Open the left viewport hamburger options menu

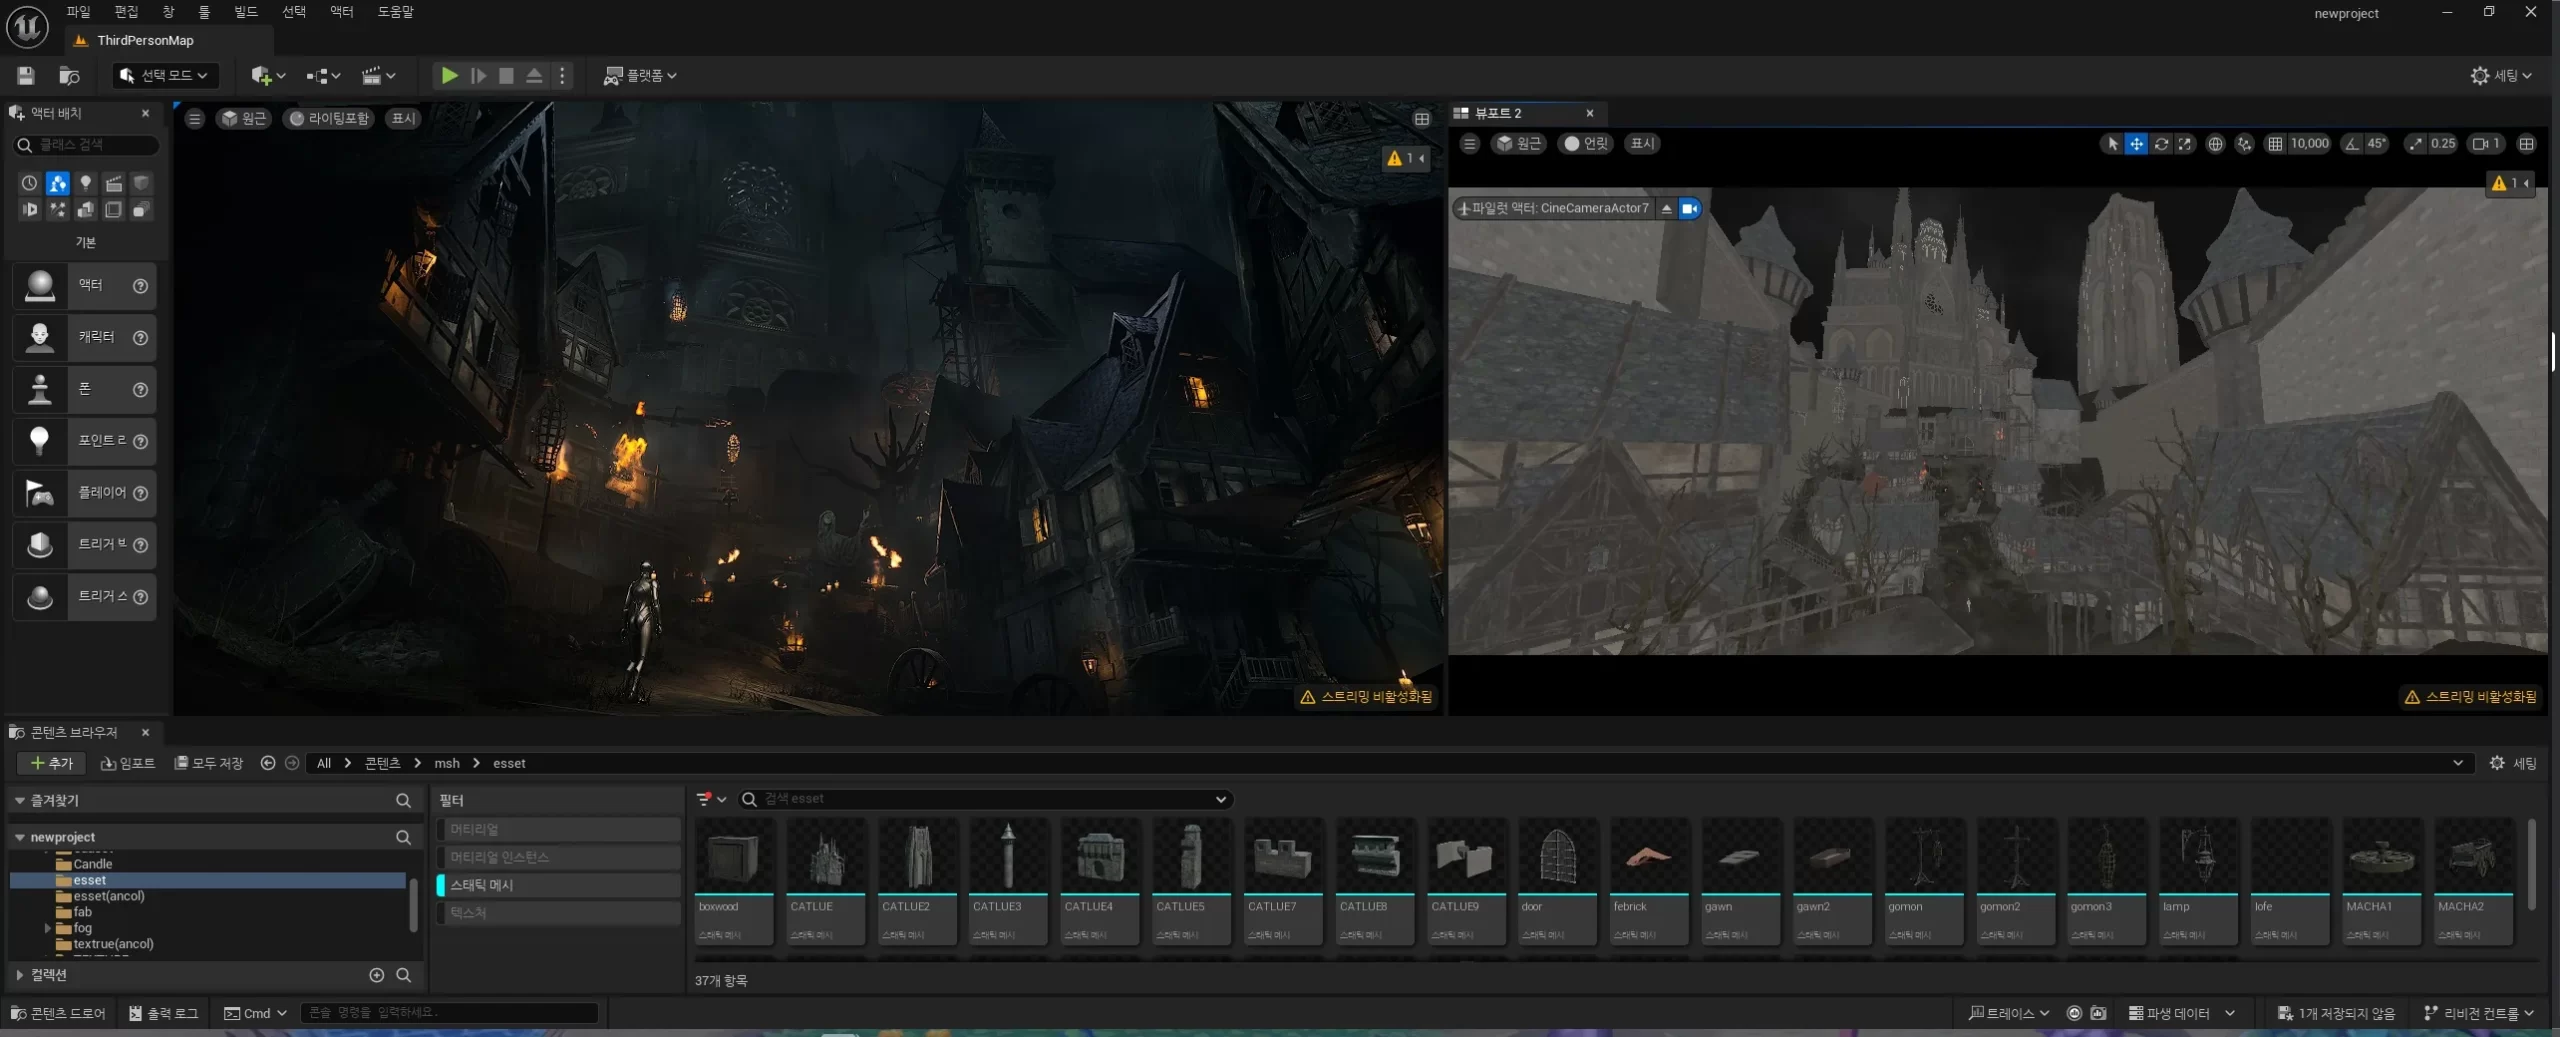pyautogui.click(x=195, y=119)
